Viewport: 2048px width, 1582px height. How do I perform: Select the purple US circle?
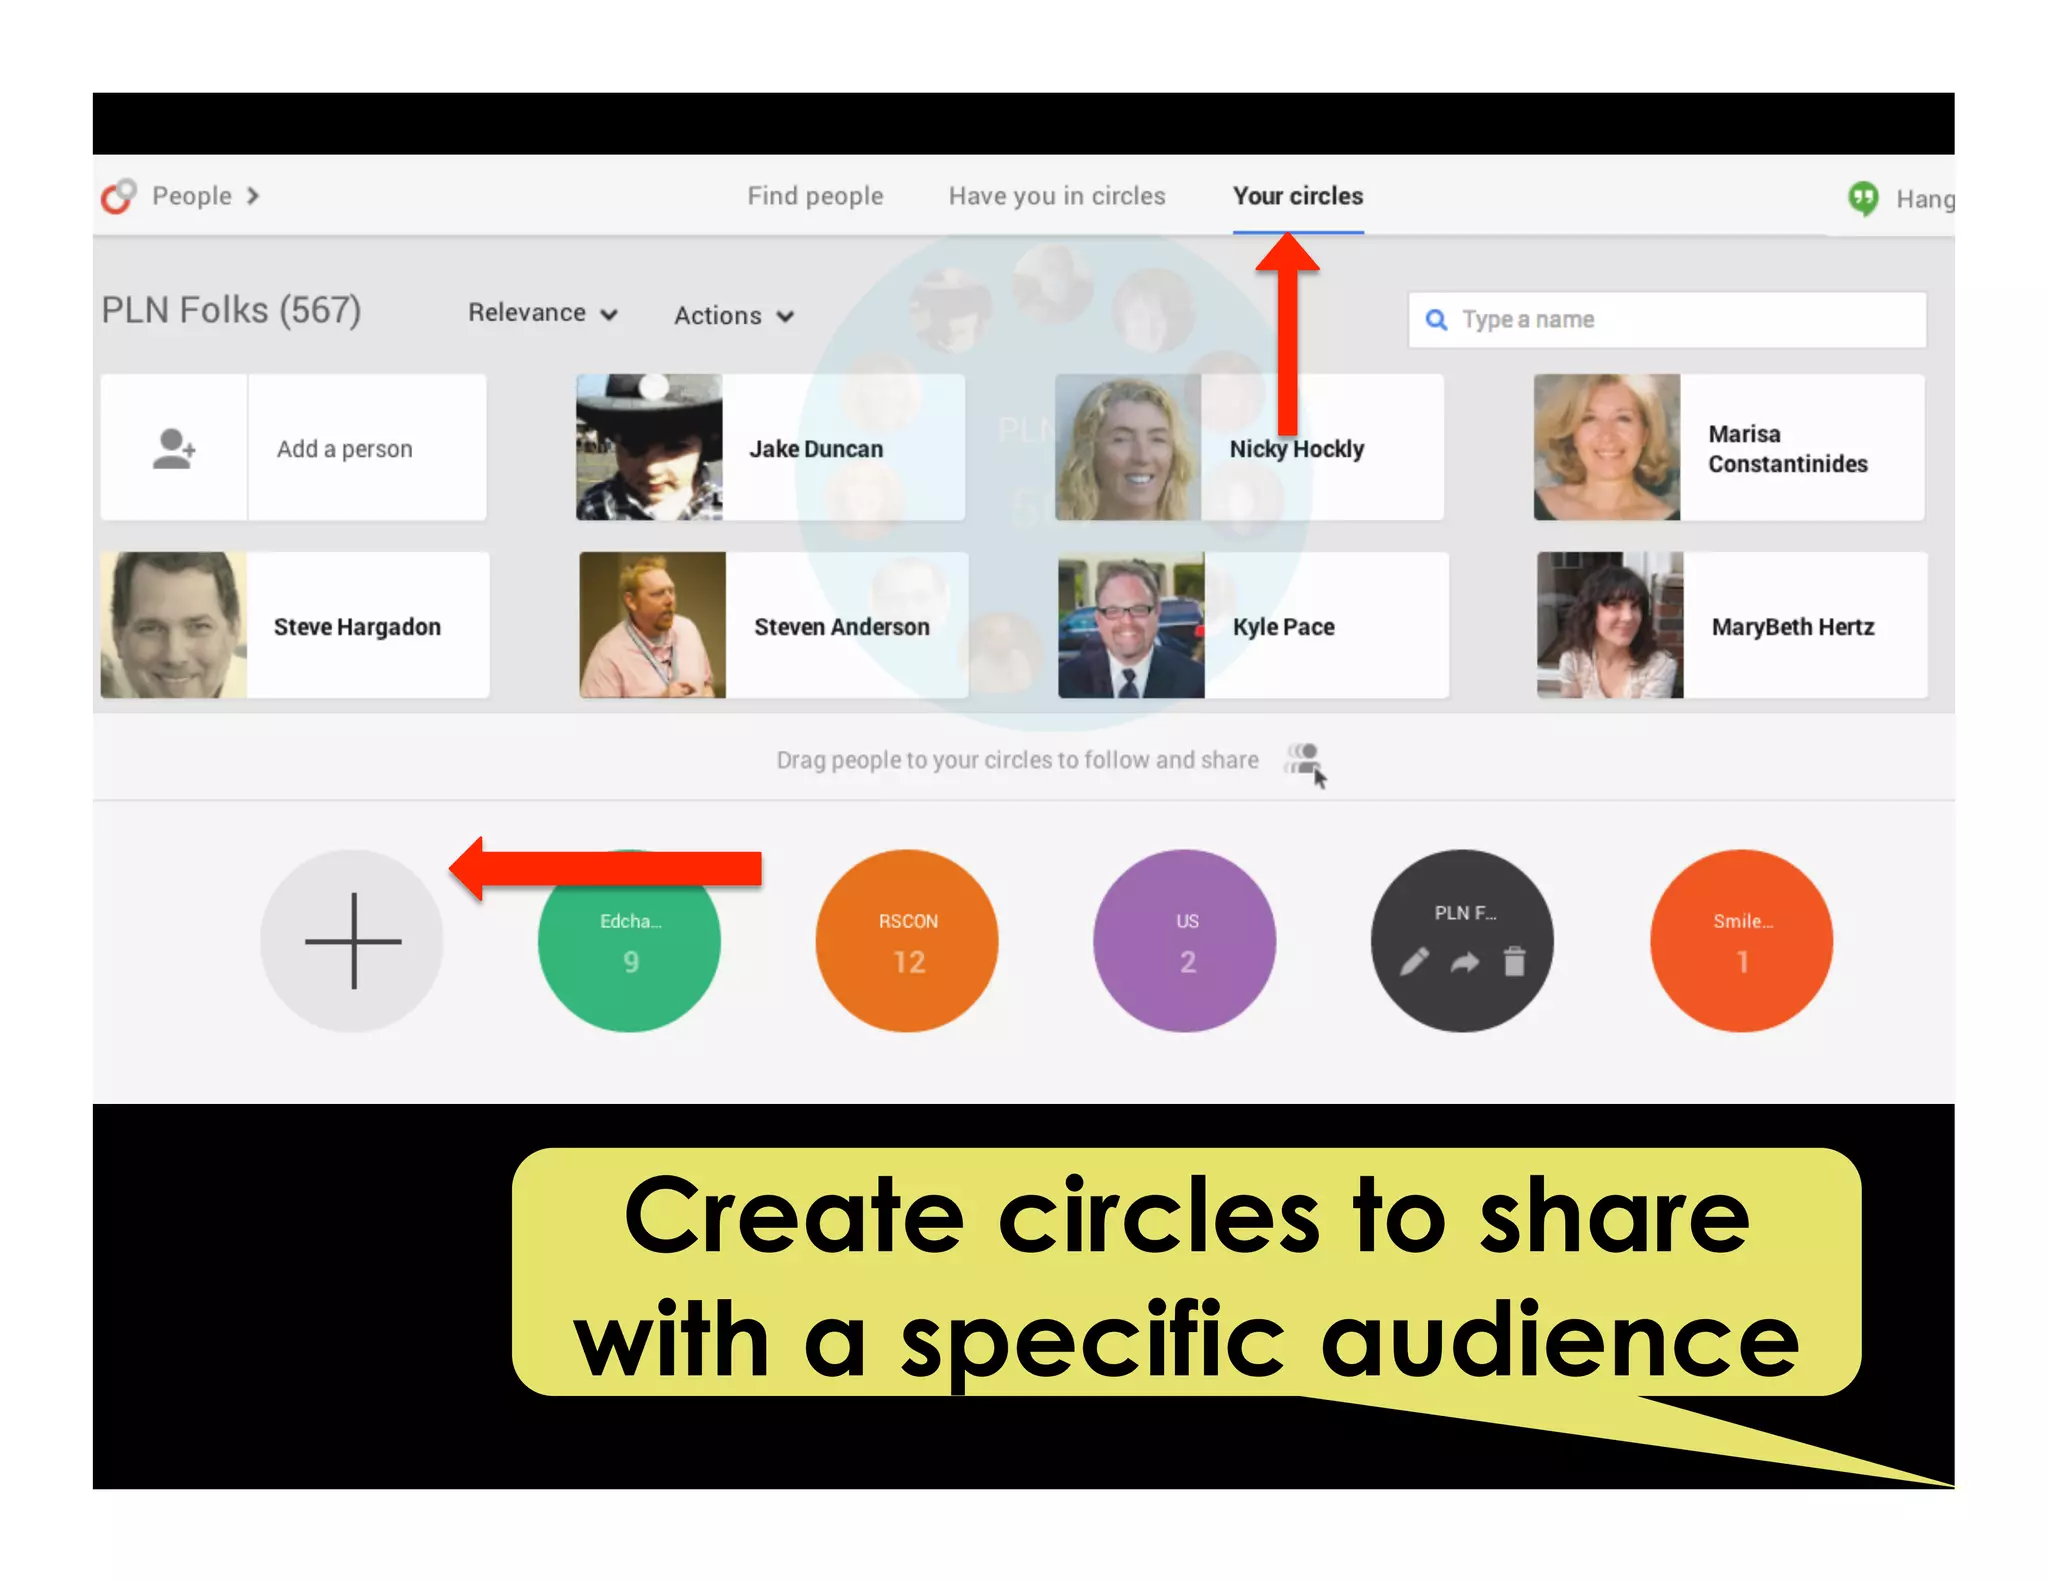click(1185, 941)
